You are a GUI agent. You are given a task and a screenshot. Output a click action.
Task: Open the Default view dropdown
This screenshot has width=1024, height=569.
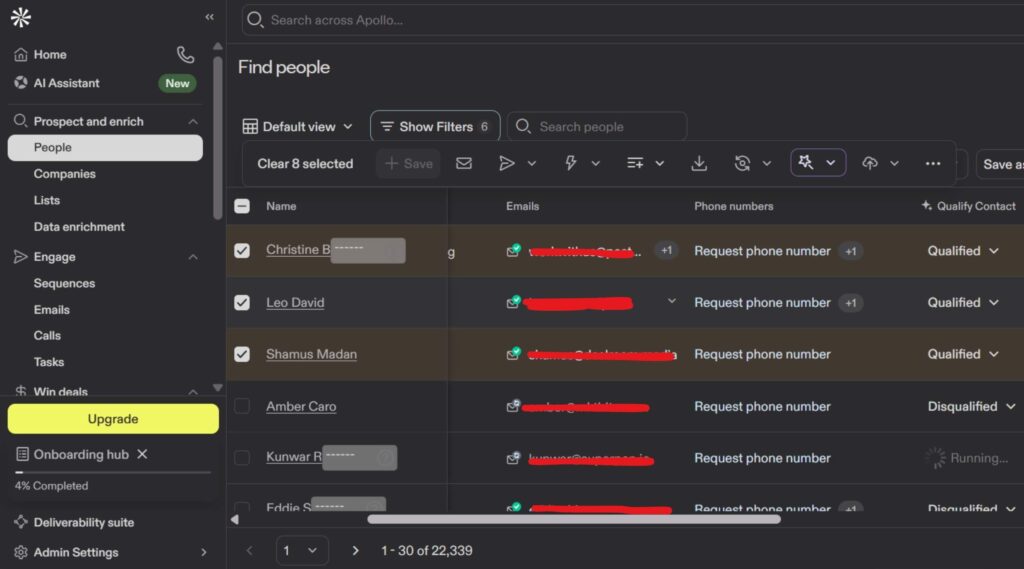point(298,126)
